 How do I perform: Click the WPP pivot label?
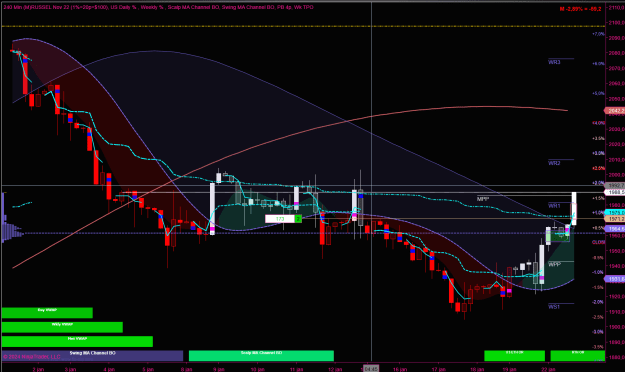pos(554,264)
